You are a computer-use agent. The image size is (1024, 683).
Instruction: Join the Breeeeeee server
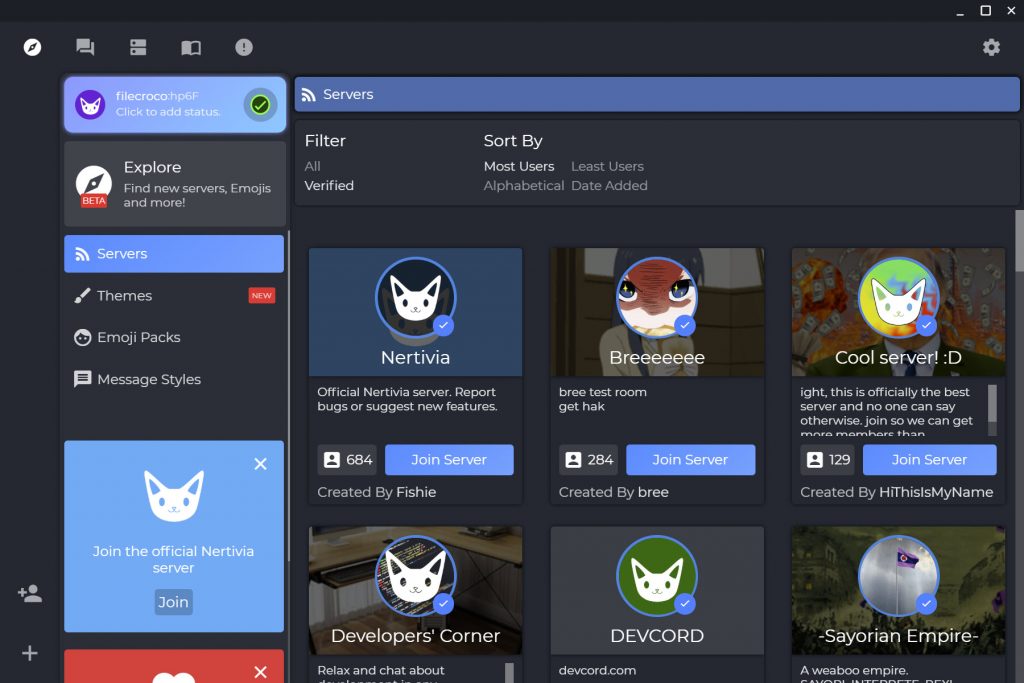pyautogui.click(x=690, y=460)
